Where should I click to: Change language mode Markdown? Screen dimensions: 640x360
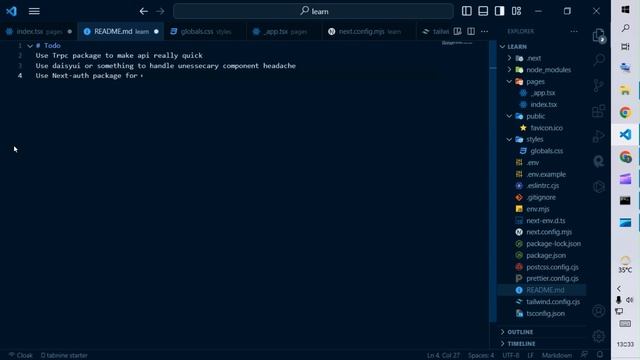coord(557,355)
